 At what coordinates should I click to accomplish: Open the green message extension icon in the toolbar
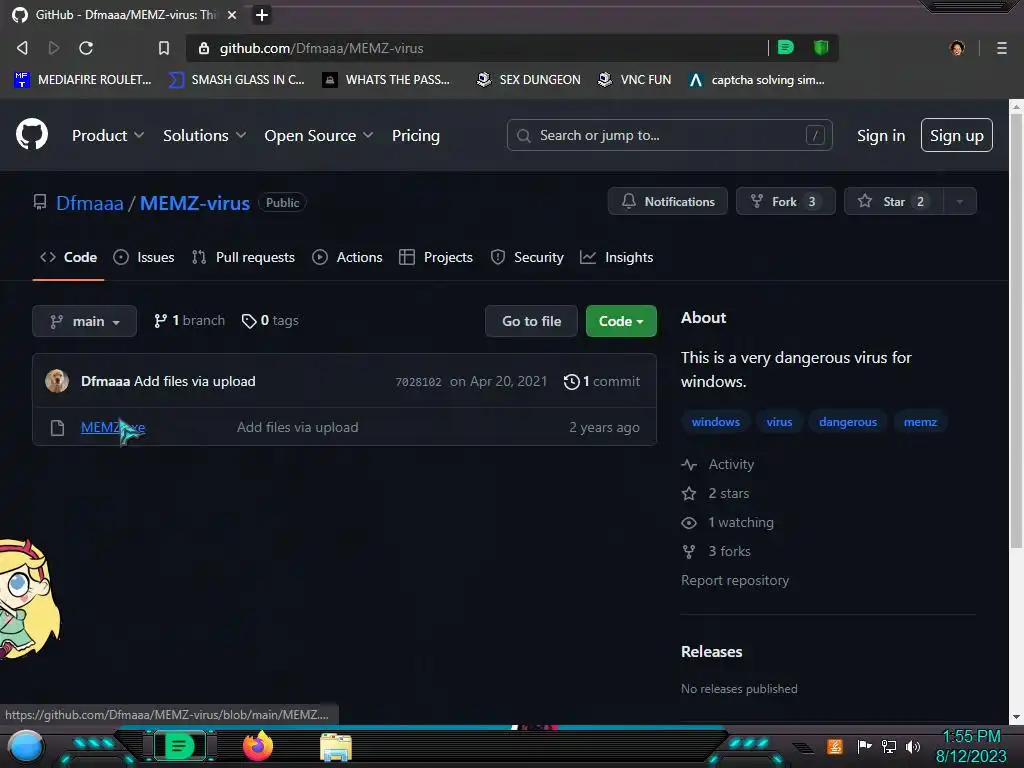[x=786, y=47]
